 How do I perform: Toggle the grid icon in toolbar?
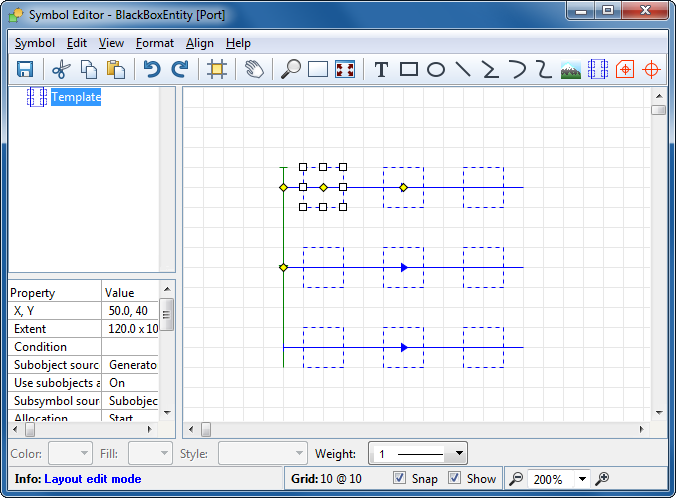coord(216,69)
